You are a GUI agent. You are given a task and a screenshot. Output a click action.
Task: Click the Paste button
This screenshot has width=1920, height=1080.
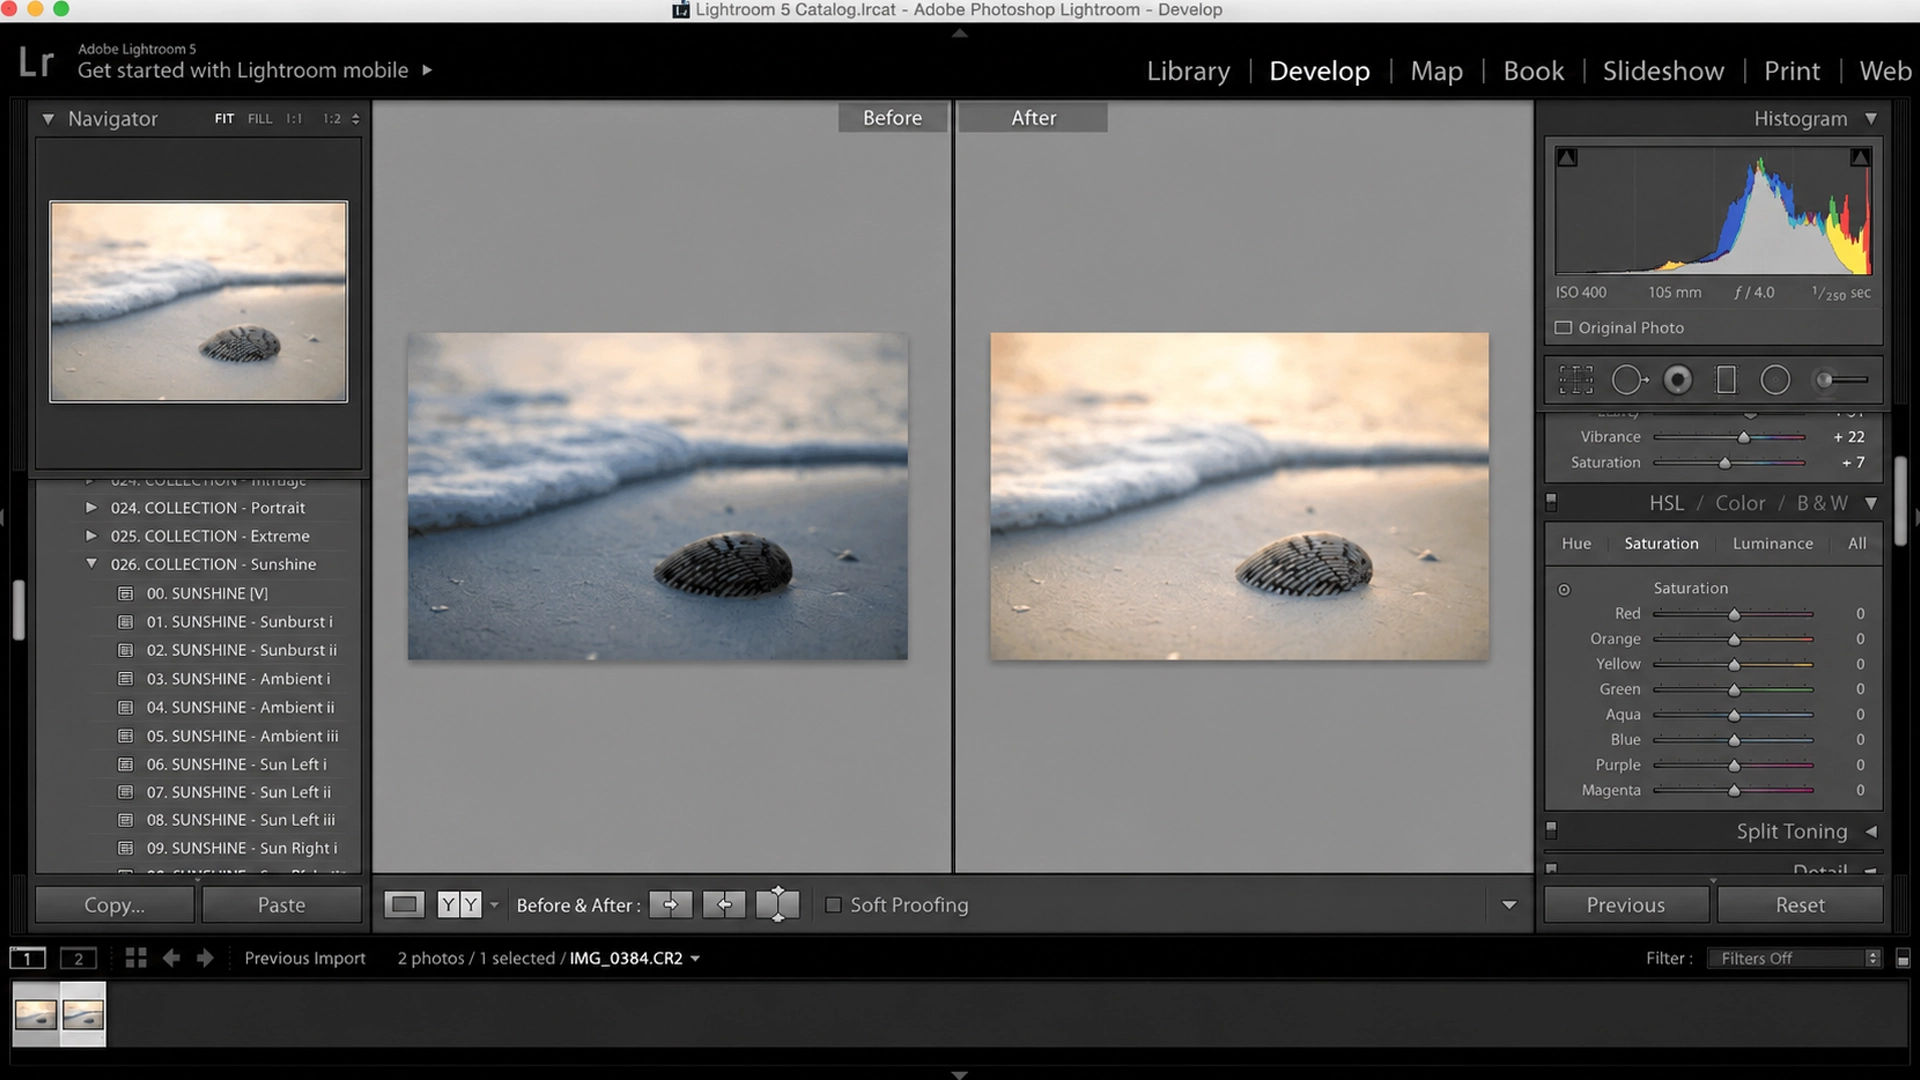click(281, 905)
